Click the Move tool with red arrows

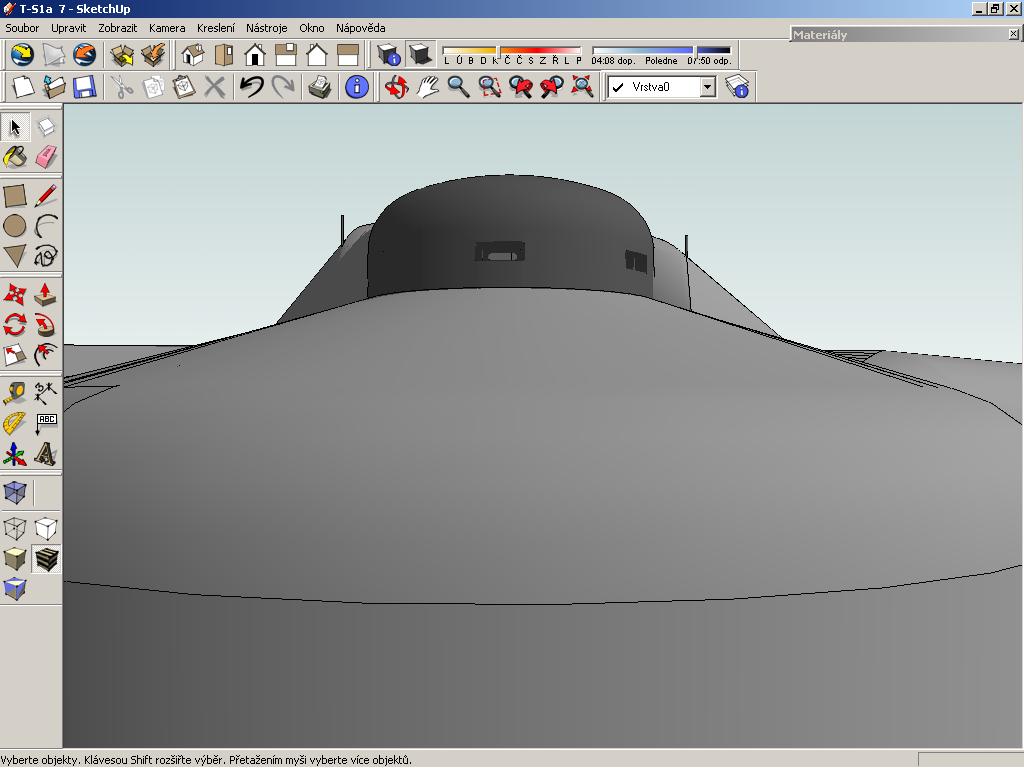point(15,294)
